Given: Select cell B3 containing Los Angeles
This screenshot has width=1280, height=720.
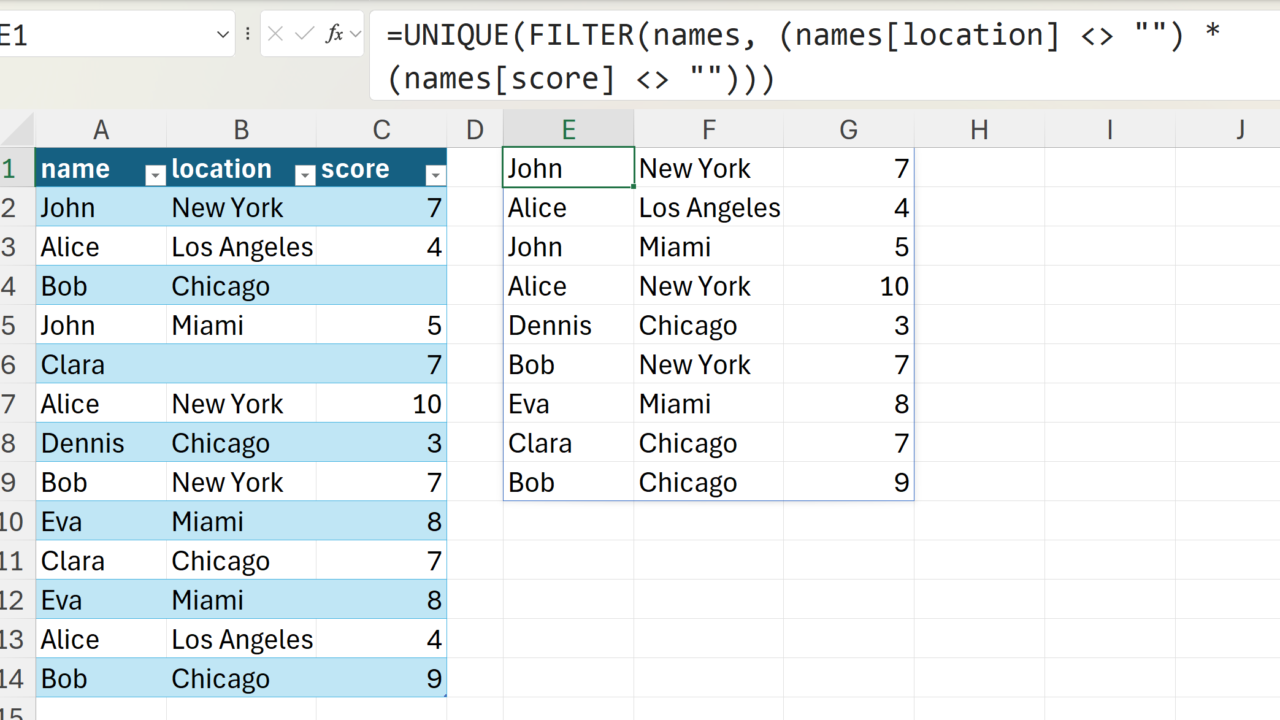Looking at the screenshot, I should tap(241, 246).
